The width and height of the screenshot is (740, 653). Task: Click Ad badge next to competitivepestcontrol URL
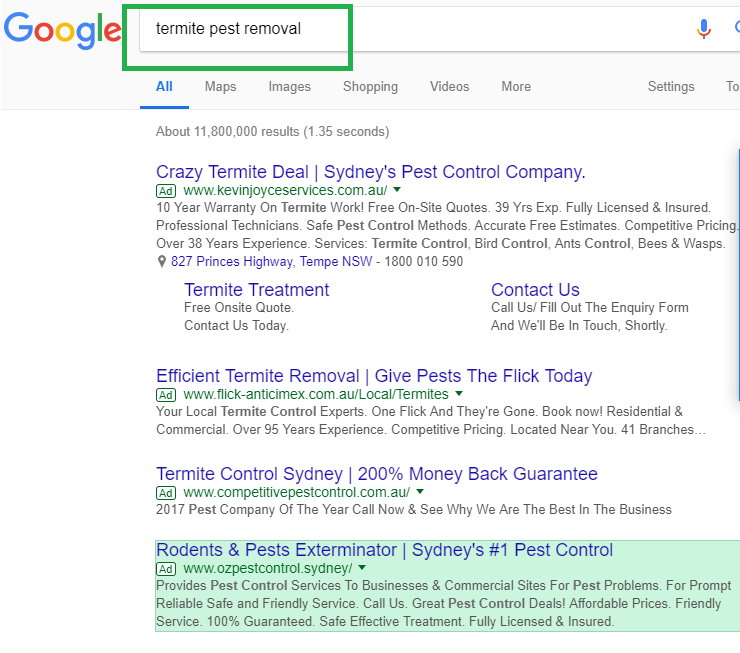(166, 493)
